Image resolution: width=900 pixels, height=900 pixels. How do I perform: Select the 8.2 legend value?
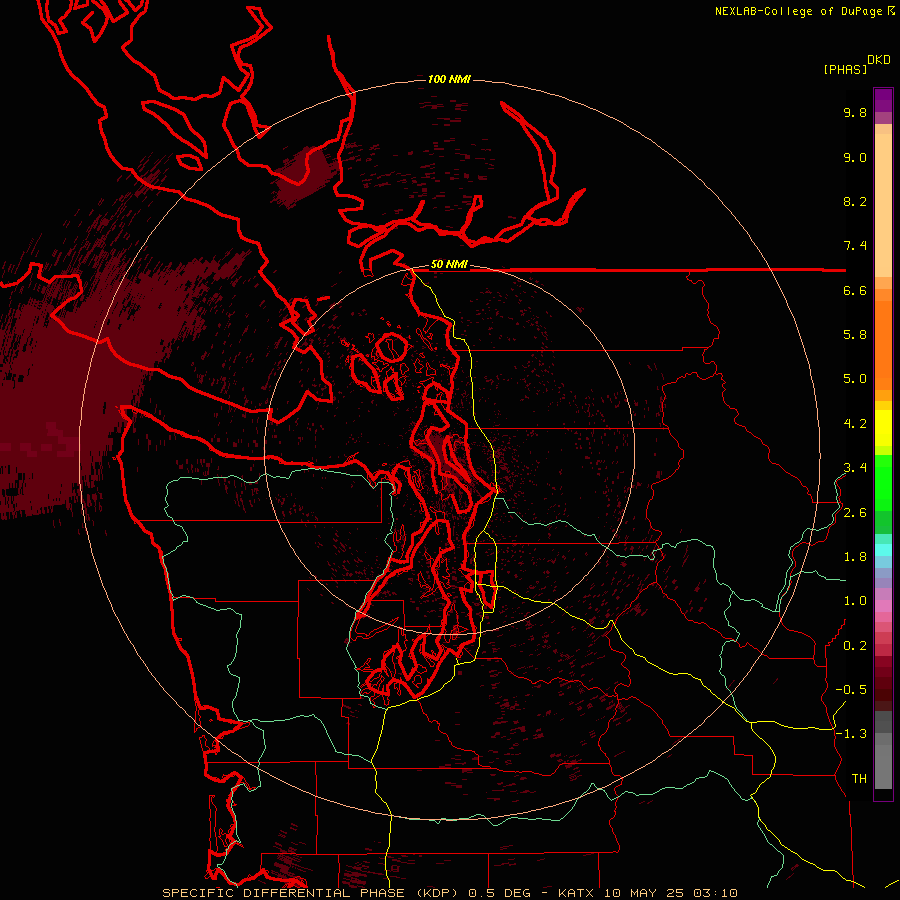coord(855,201)
